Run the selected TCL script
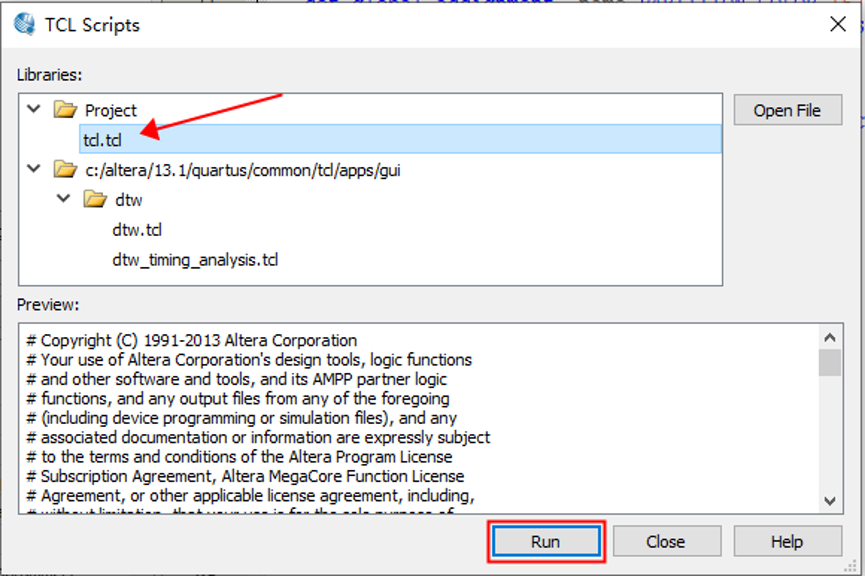865x576 pixels. [545, 541]
